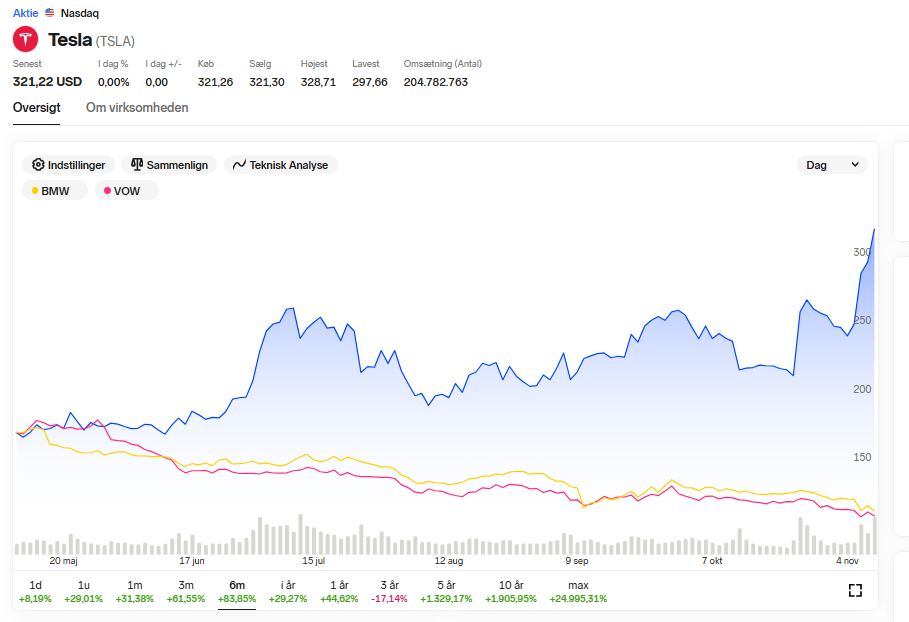This screenshot has height=622, width=909.
Task: Click the 15 jul date marker
Action: click(314, 561)
